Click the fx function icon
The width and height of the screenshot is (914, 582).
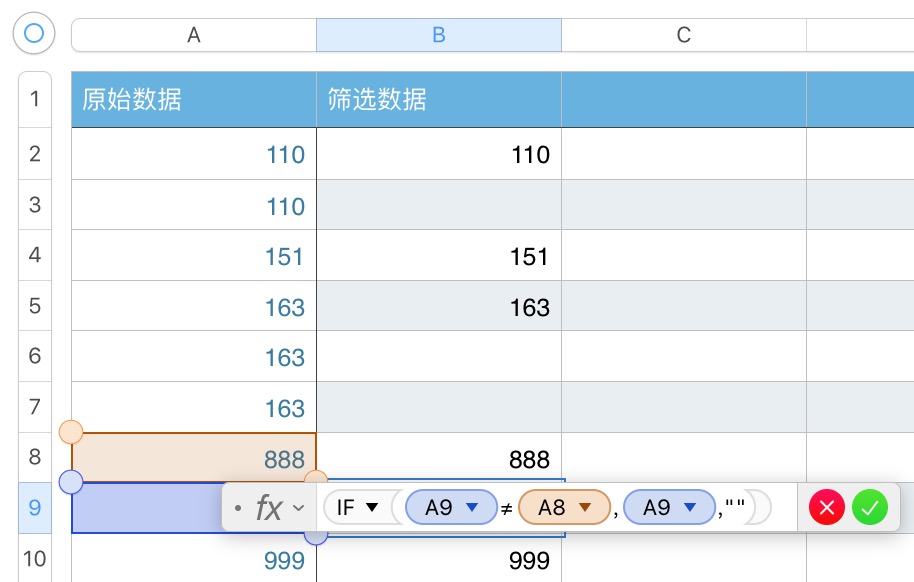click(269, 508)
